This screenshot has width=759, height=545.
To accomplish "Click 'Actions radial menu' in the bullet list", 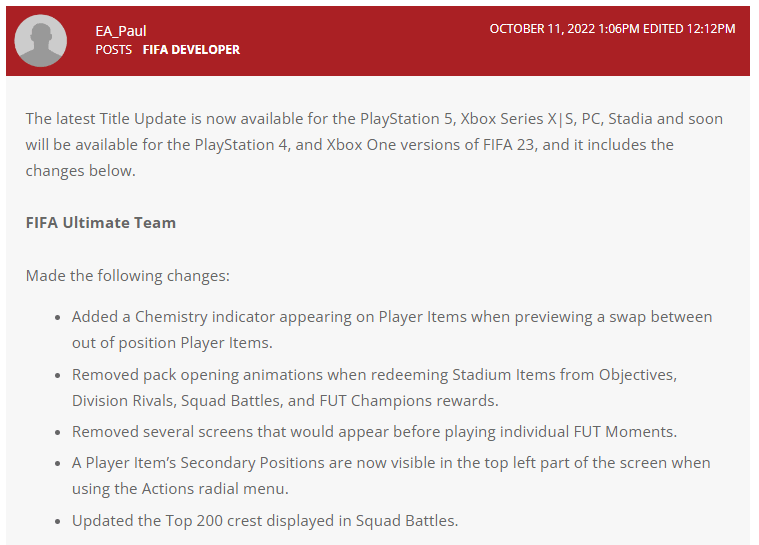I will [x=214, y=489].
